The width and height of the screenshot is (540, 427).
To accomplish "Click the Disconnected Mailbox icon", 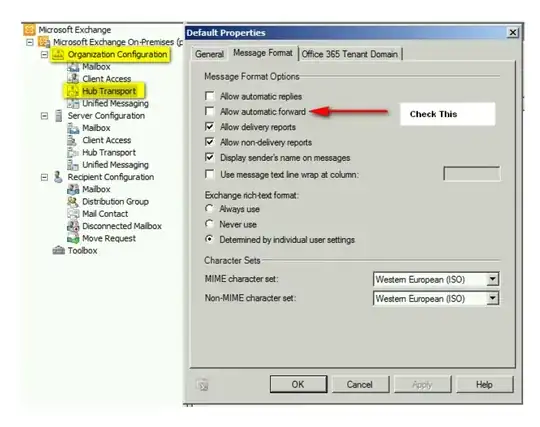I will coord(73,226).
